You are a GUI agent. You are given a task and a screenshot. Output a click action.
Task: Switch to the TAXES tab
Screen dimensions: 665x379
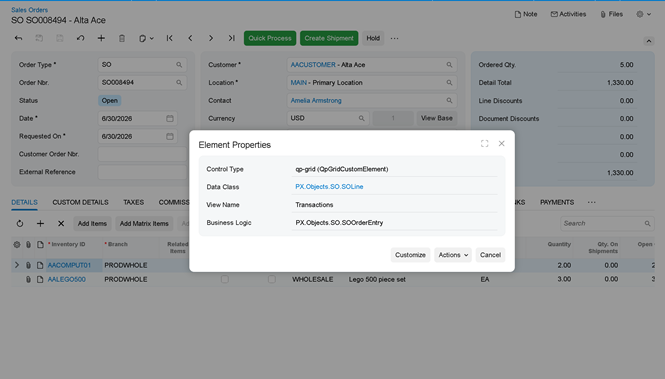coord(134,202)
